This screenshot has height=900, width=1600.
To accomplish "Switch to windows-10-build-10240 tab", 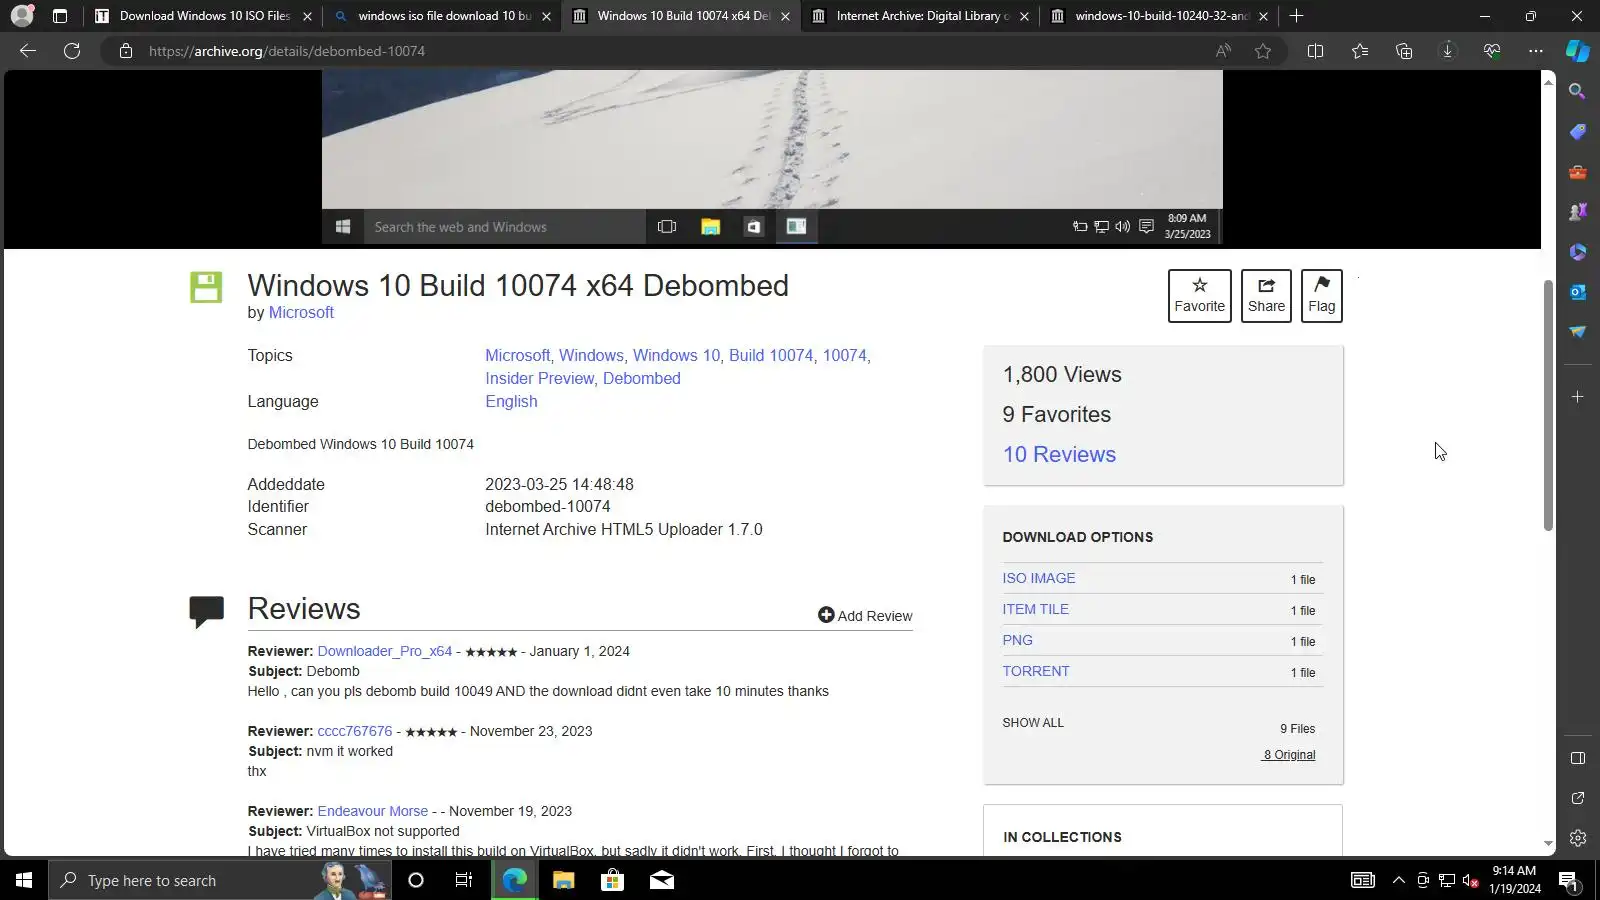I will point(1160,16).
